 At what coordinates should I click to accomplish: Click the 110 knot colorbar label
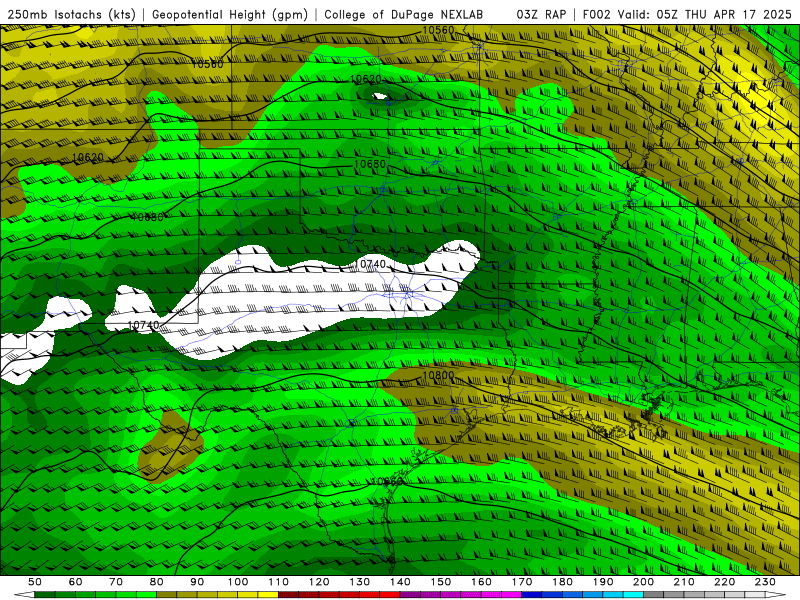click(x=279, y=582)
